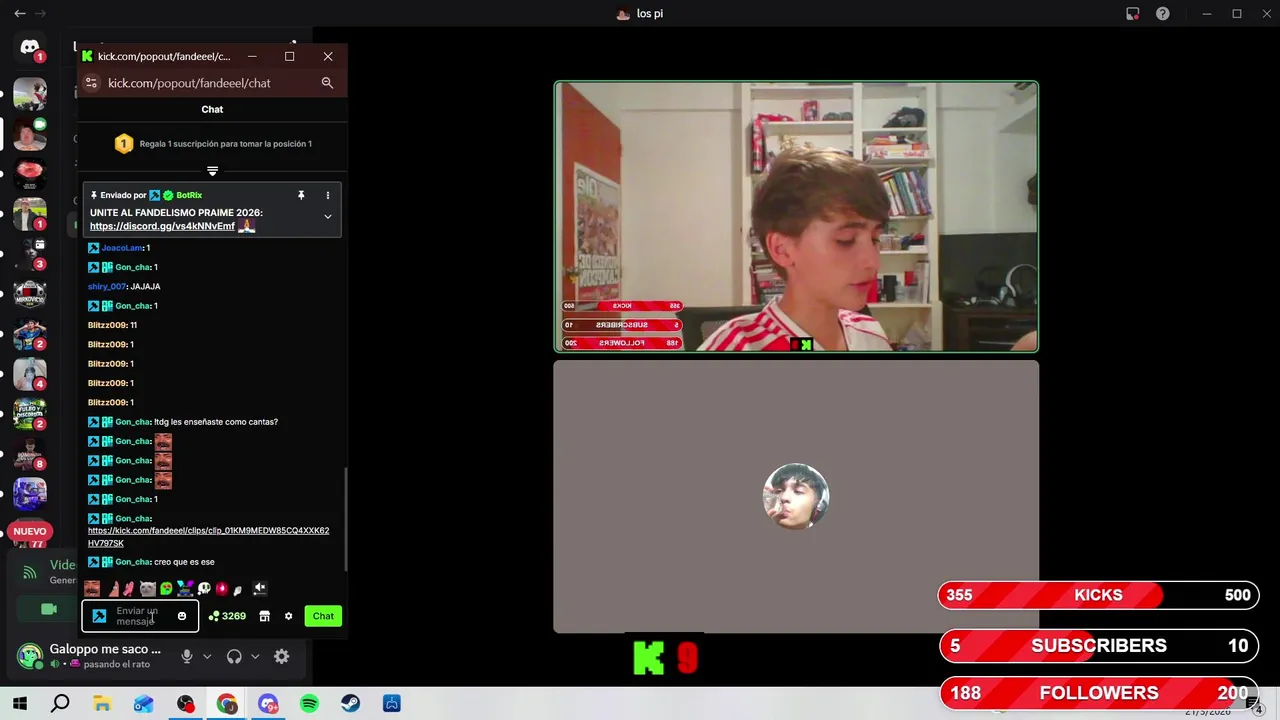The image size is (1280, 720).
Task: Click the avatar-only participant tile
Action: coord(796,497)
